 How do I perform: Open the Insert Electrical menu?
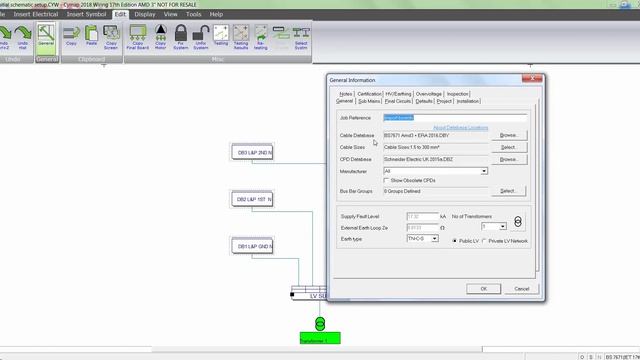coord(36,14)
